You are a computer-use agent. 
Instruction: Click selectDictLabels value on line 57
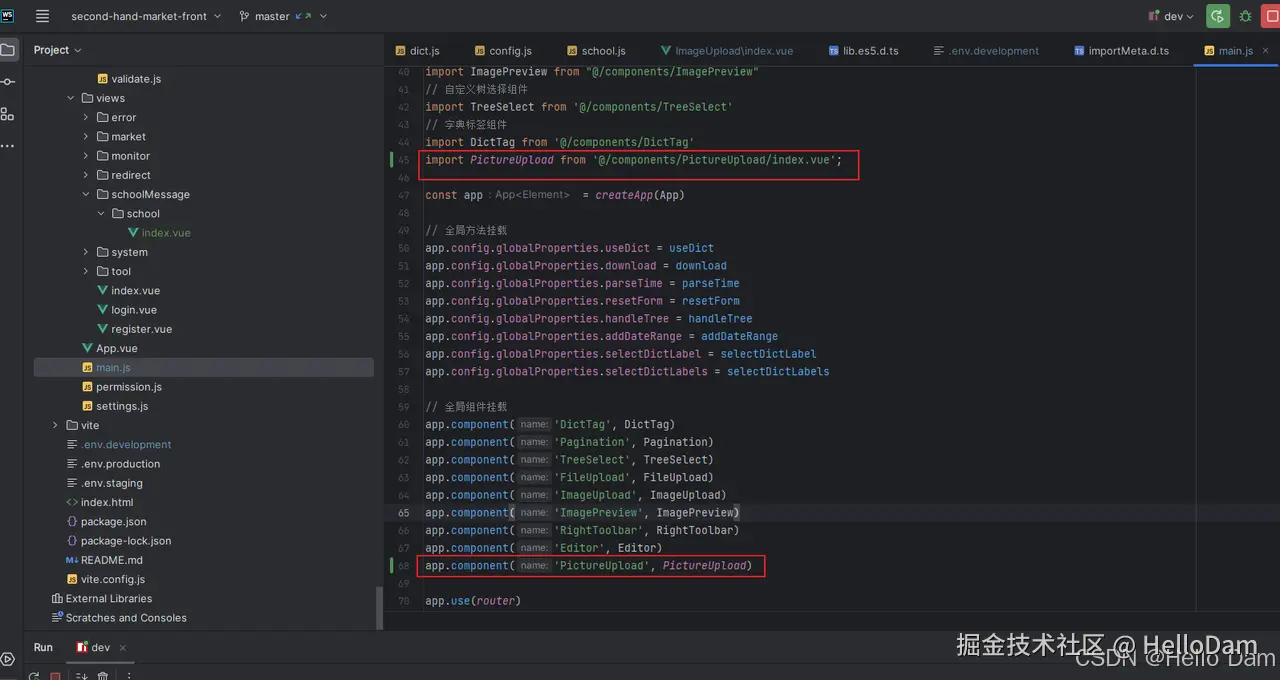tap(778, 372)
